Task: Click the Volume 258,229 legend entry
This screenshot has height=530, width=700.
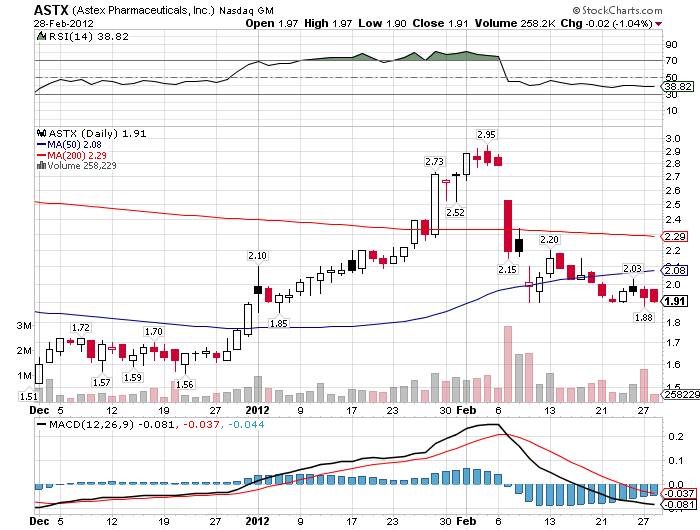Action: point(82,166)
